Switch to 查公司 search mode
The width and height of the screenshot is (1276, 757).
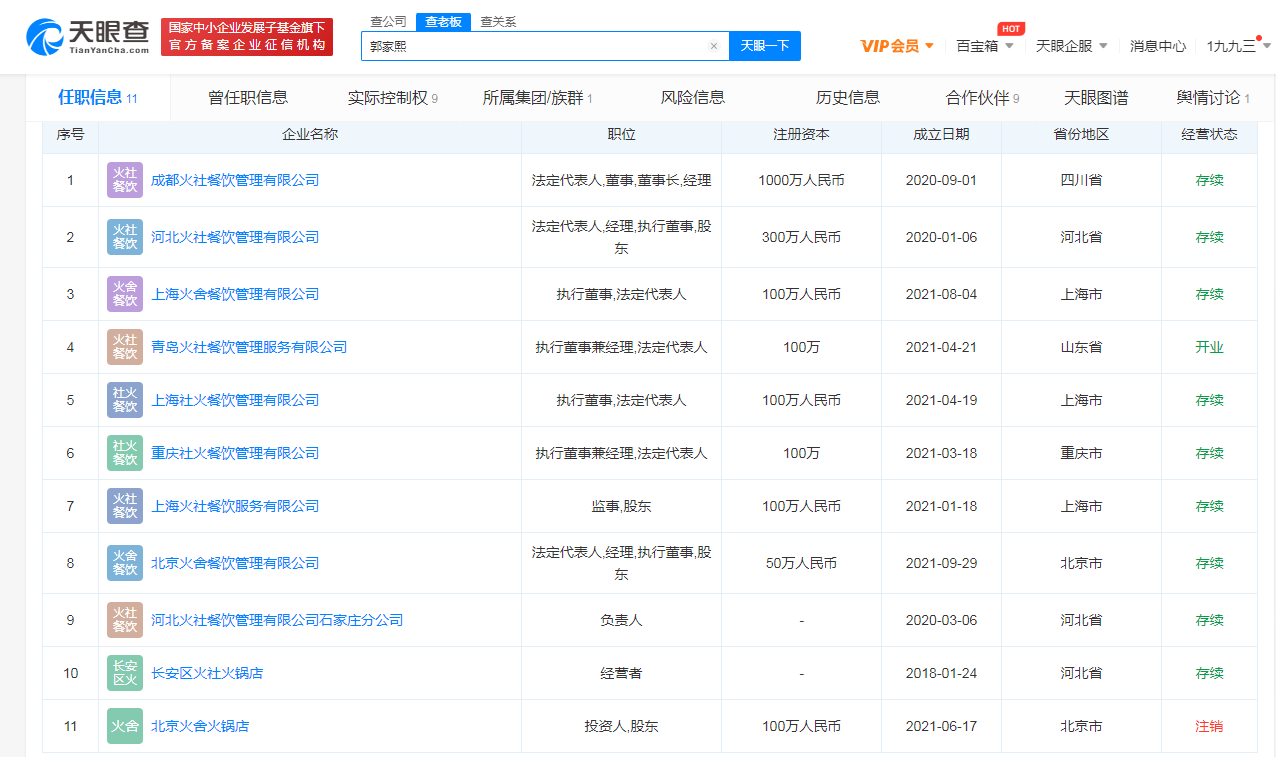388,21
